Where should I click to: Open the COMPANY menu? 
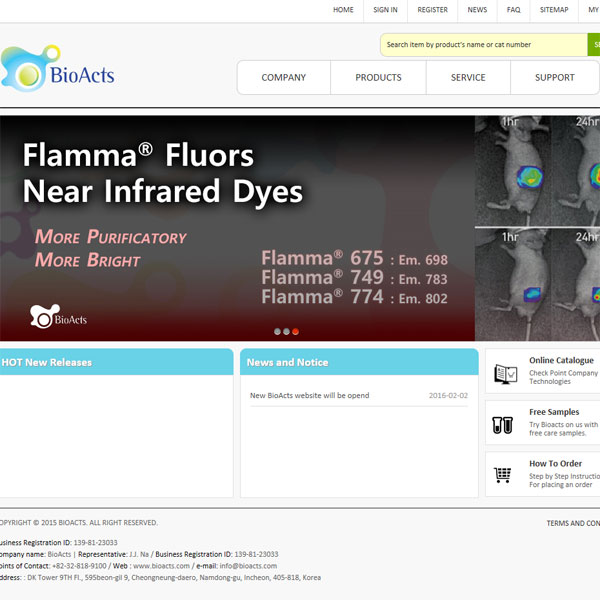[x=284, y=77]
